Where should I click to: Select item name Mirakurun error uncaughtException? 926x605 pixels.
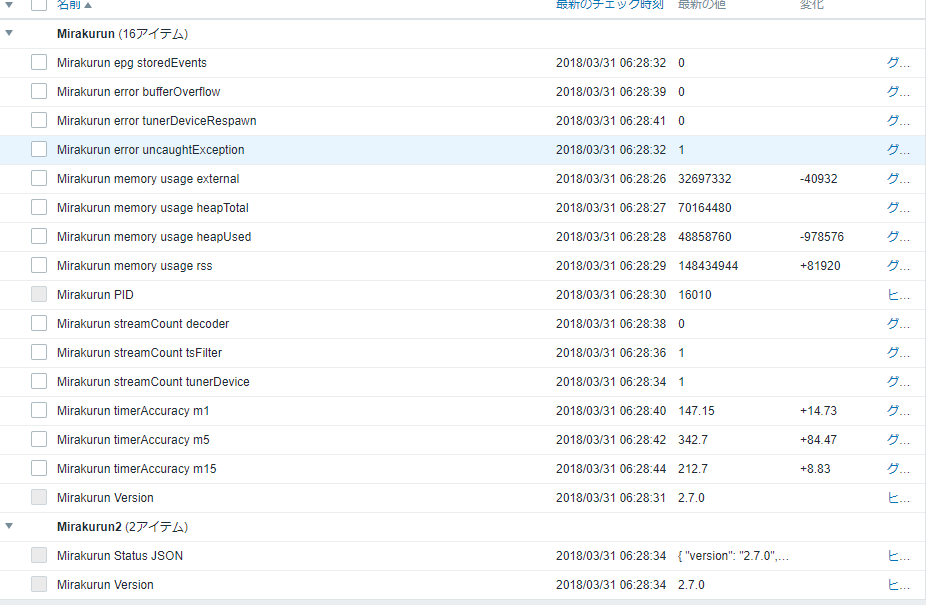pyautogui.click(x=151, y=149)
